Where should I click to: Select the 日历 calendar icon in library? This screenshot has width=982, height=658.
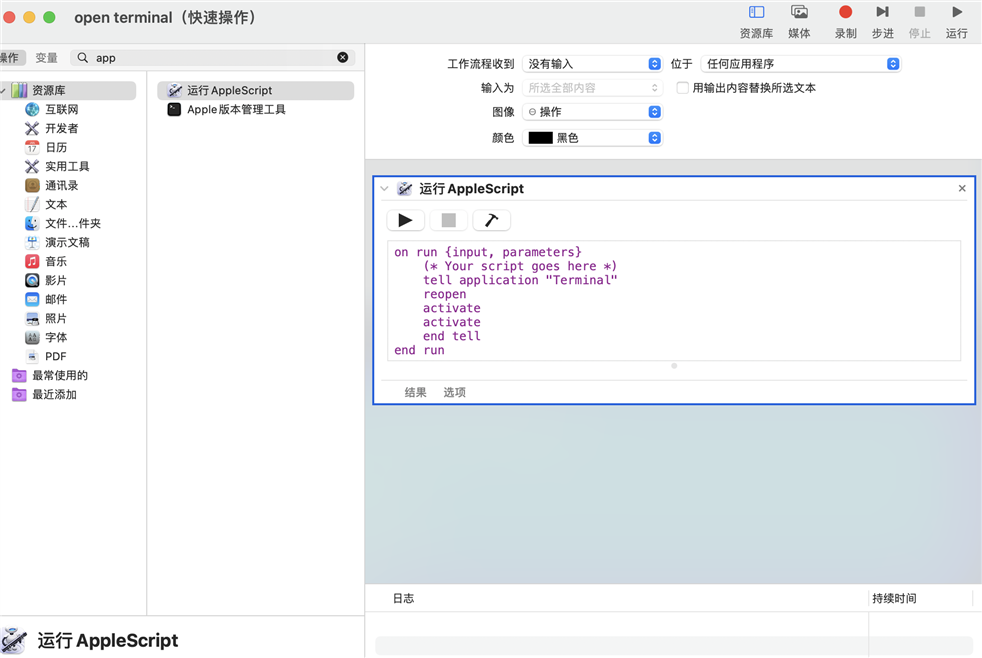pyautogui.click(x=32, y=147)
